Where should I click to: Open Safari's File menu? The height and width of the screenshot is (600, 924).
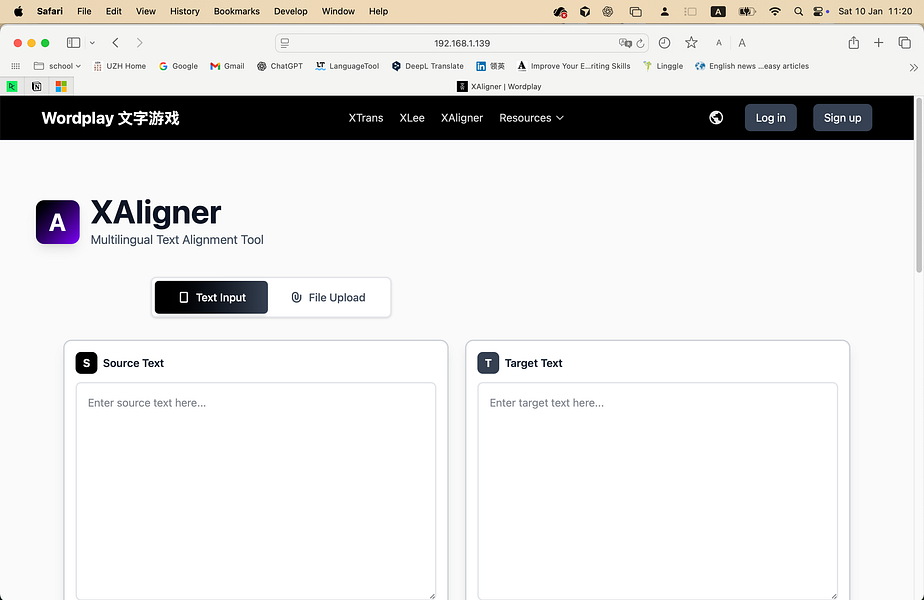coord(84,11)
